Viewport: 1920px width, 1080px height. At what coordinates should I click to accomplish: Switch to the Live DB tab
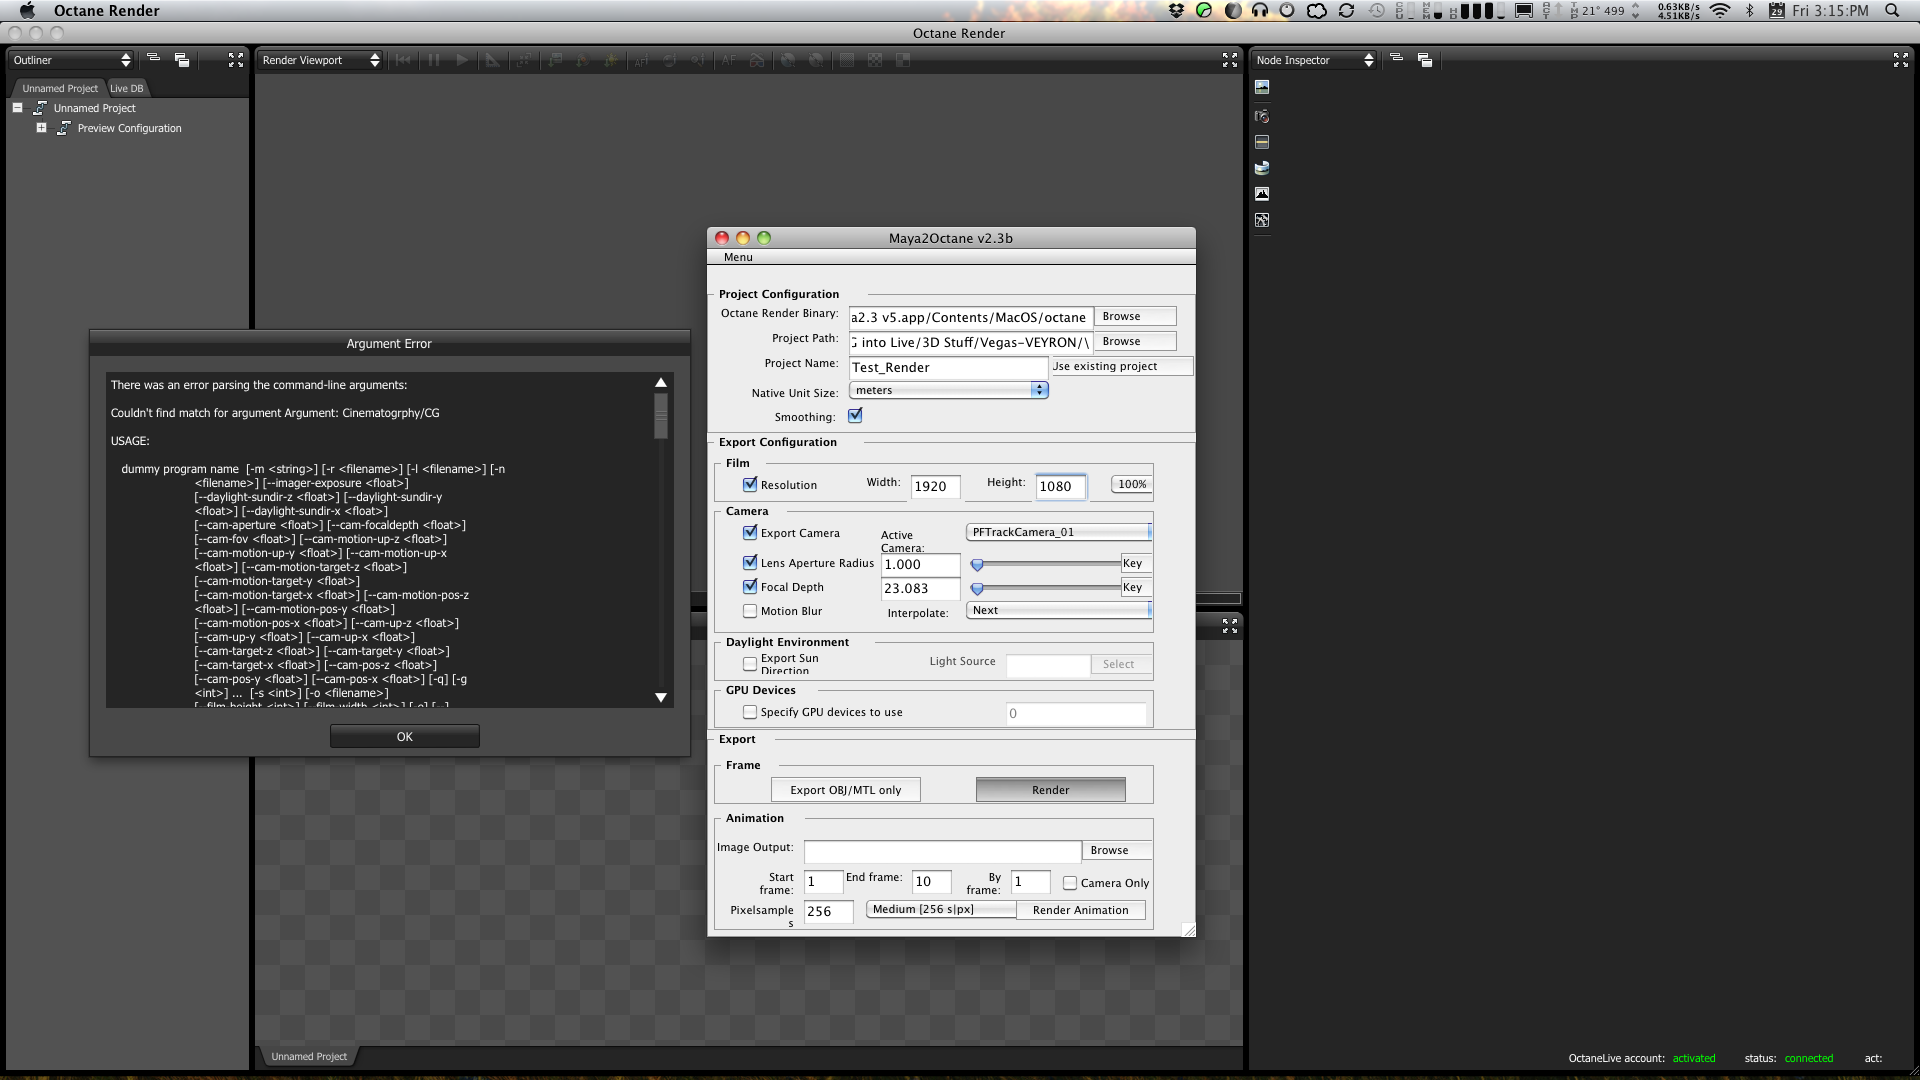[126, 88]
